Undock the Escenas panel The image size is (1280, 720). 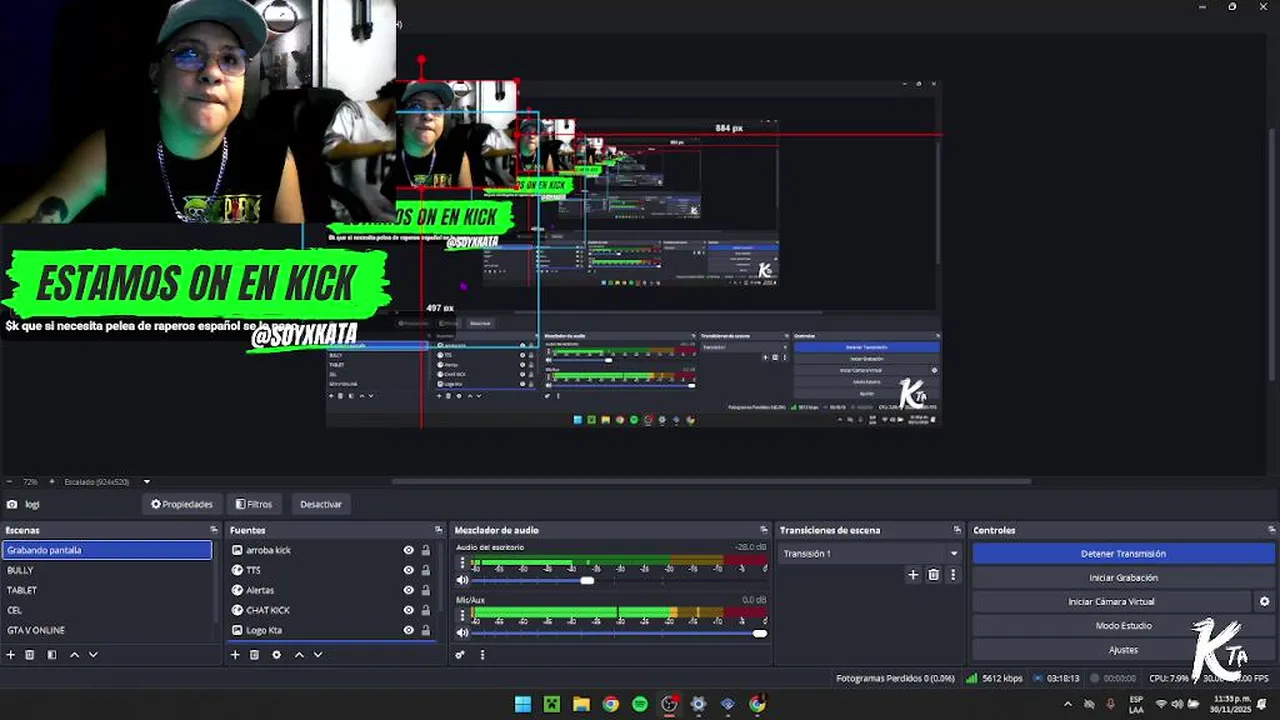[213, 530]
